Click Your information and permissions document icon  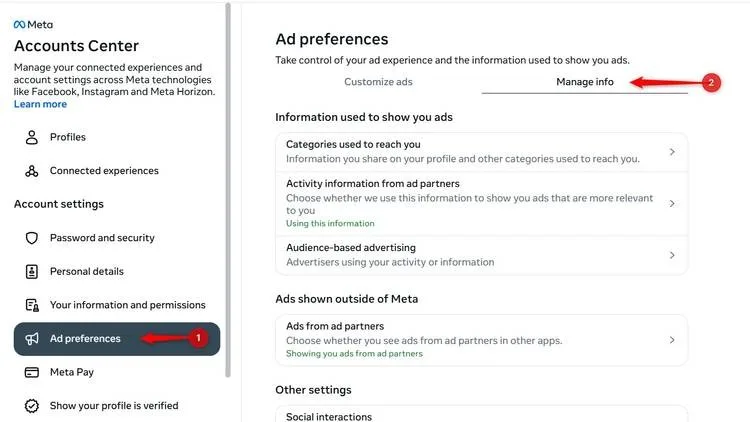tap(32, 305)
